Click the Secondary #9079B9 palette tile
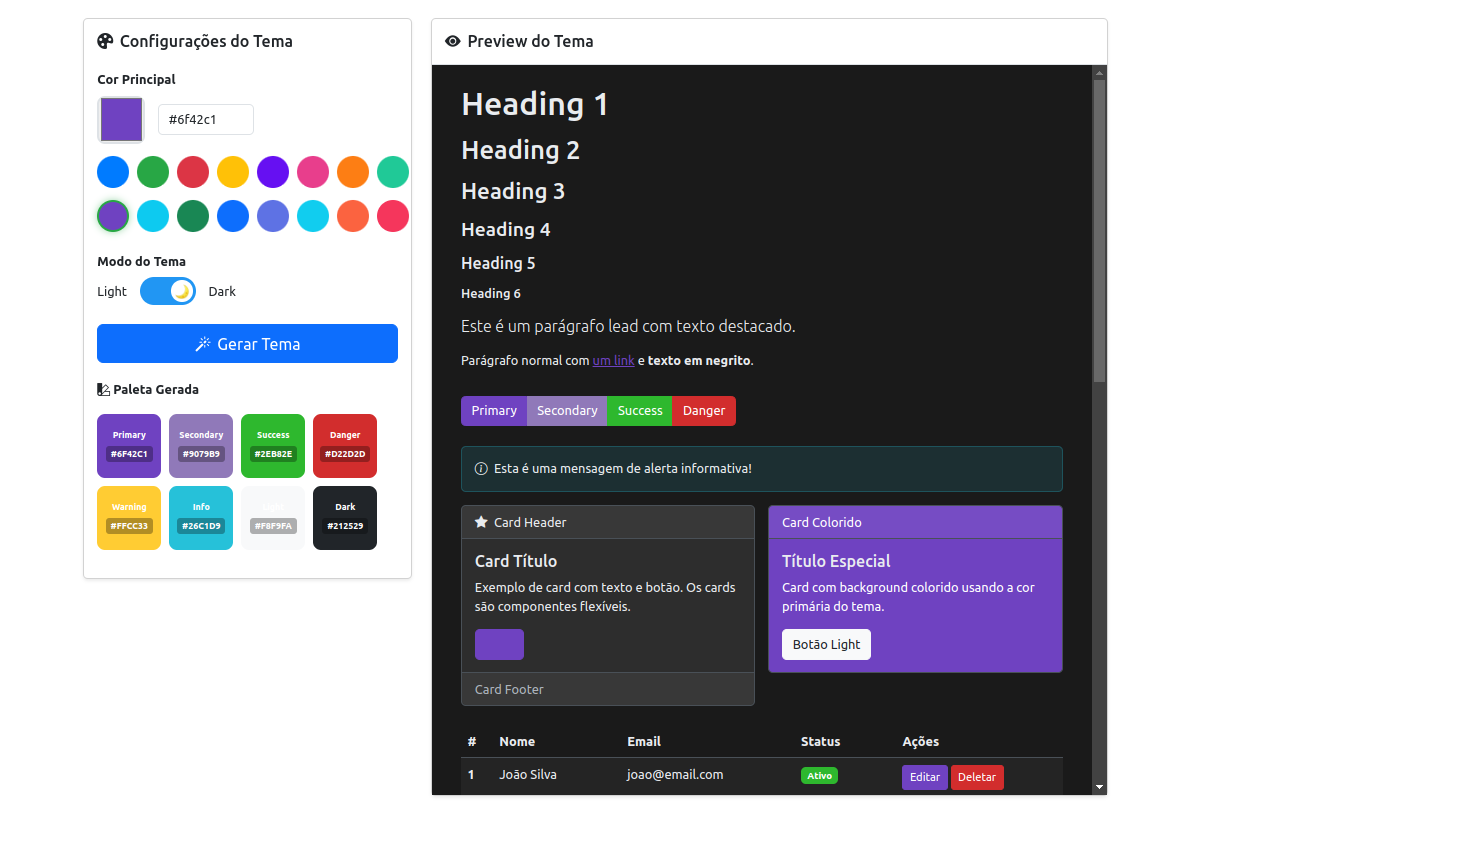Viewport: 1473px width, 841px height. [x=201, y=446]
